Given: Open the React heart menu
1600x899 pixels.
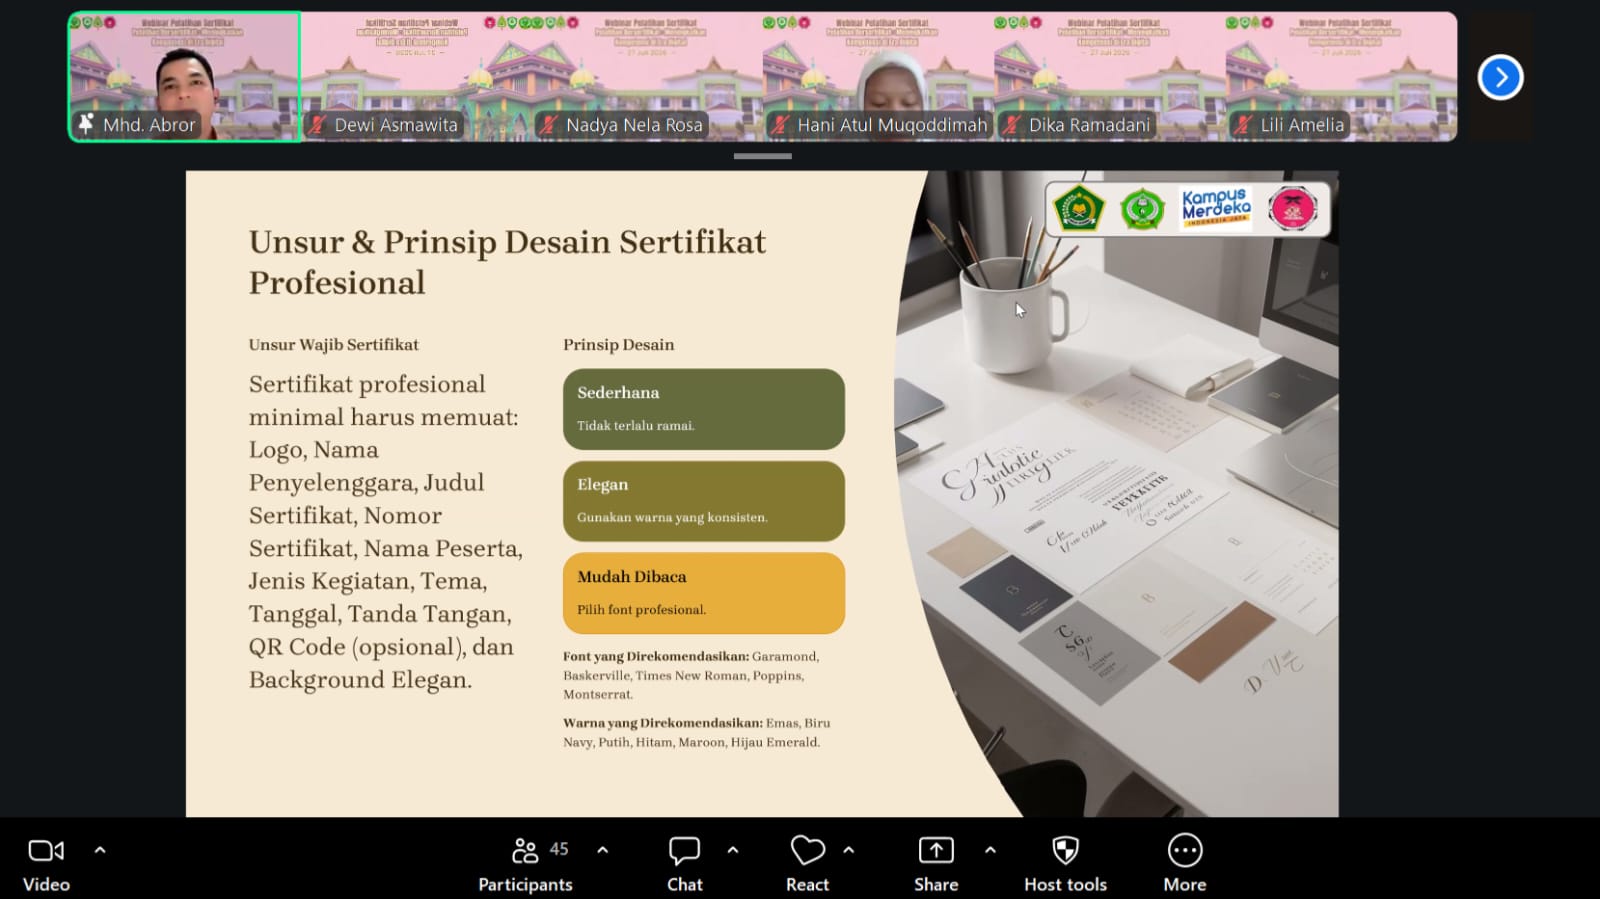Looking at the screenshot, I should coord(807,865).
